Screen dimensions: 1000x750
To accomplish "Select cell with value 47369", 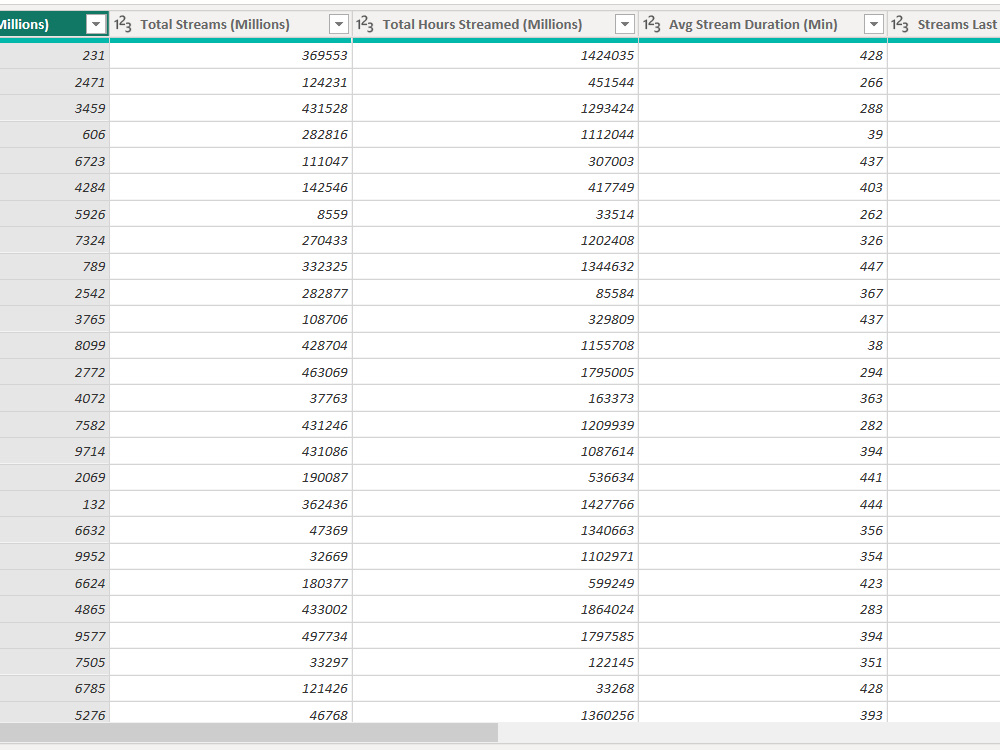I will (x=231, y=531).
